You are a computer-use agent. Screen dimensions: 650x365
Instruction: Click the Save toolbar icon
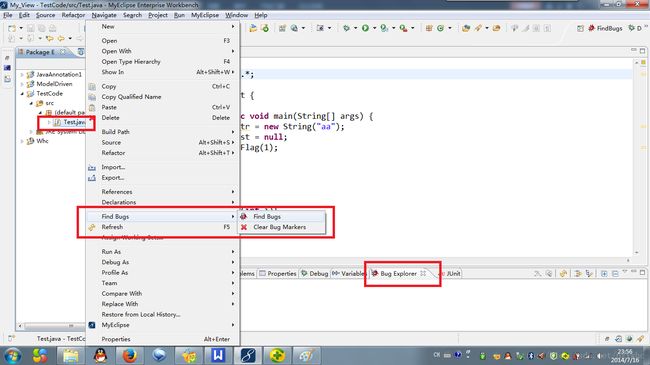click(31, 28)
